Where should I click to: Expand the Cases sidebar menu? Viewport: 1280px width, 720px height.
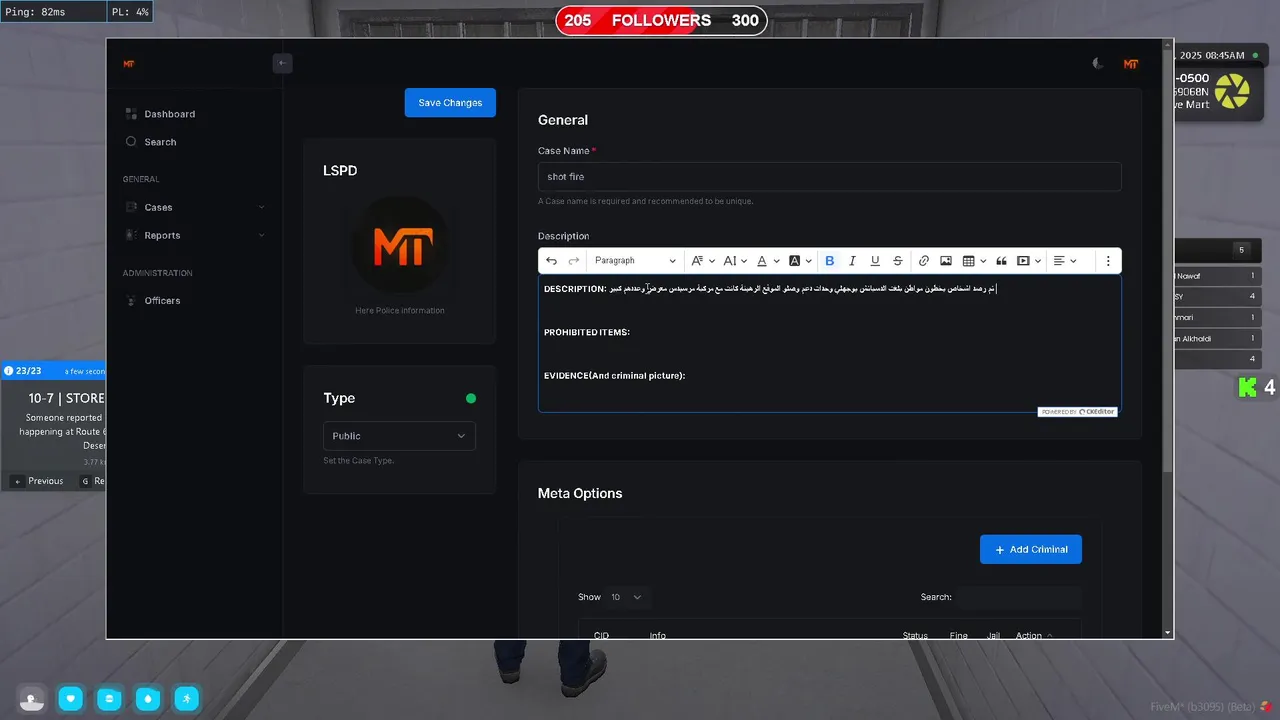[195, 207]
